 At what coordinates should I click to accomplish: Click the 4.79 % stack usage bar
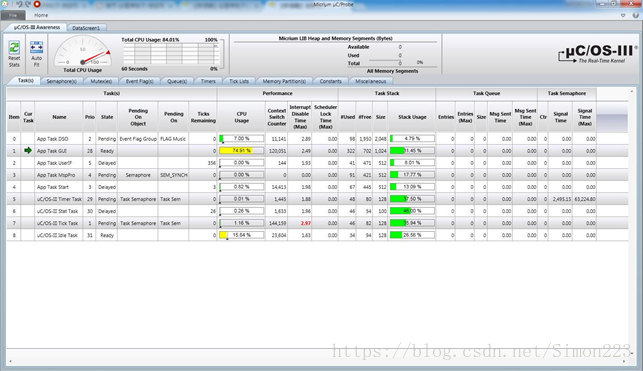[x=412, y=139]
